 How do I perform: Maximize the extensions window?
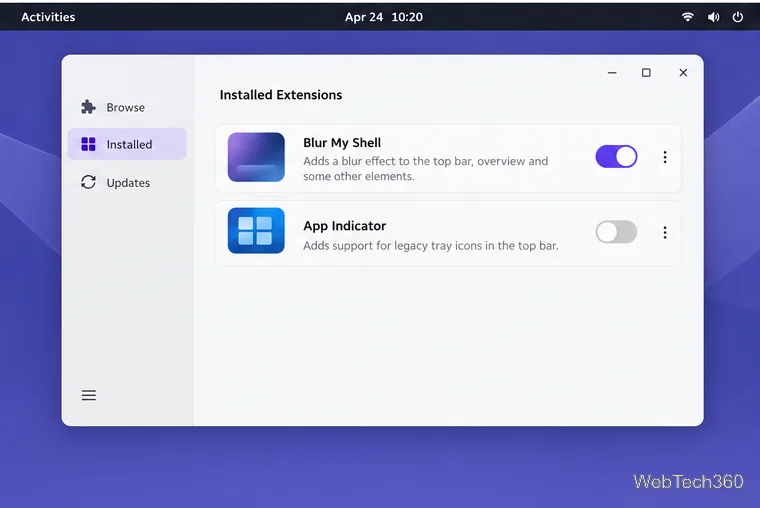click(x=646, y=73)
